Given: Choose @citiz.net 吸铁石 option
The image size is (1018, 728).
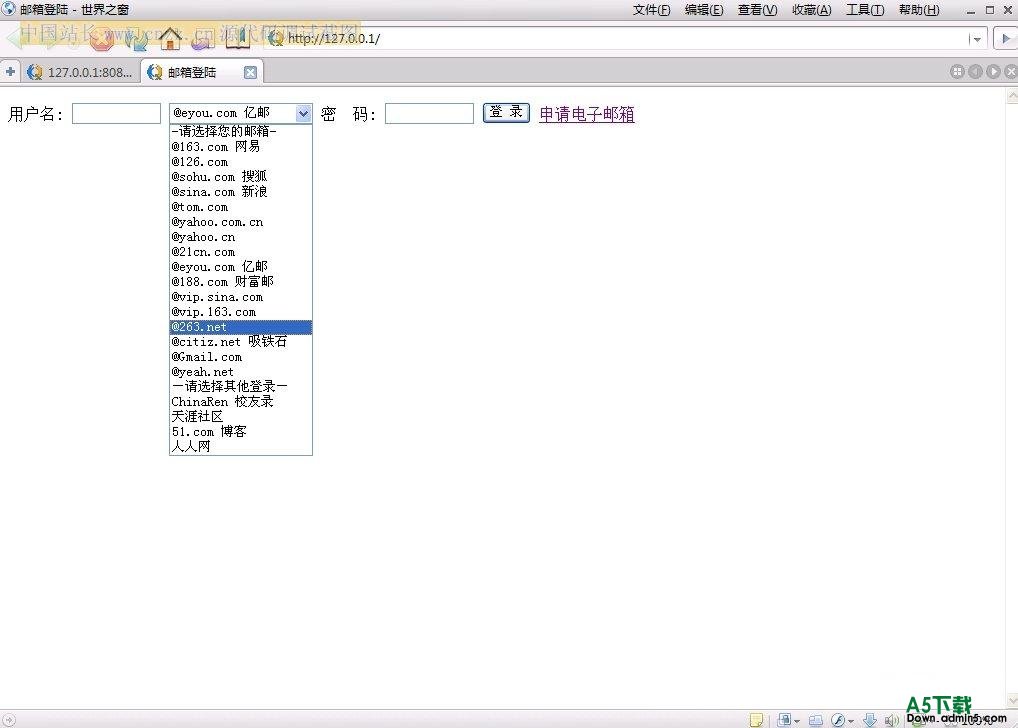Looking at the screenshot, I should click(241, 342).
